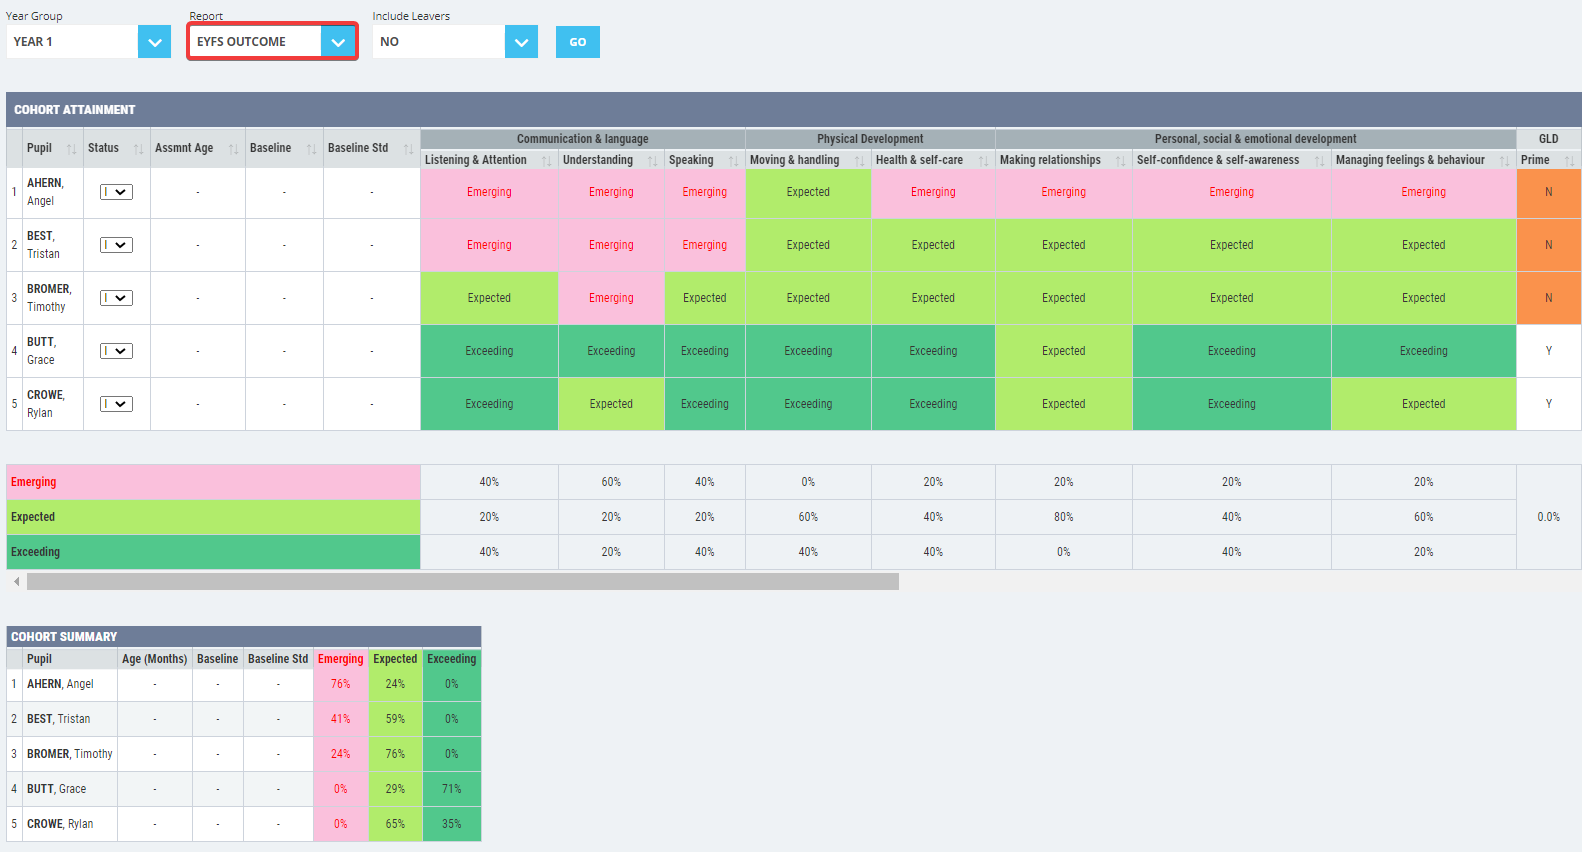The image size is (1582, 852).
Task: Sort by Prime column sort icon
Action: pos(1569,161)
